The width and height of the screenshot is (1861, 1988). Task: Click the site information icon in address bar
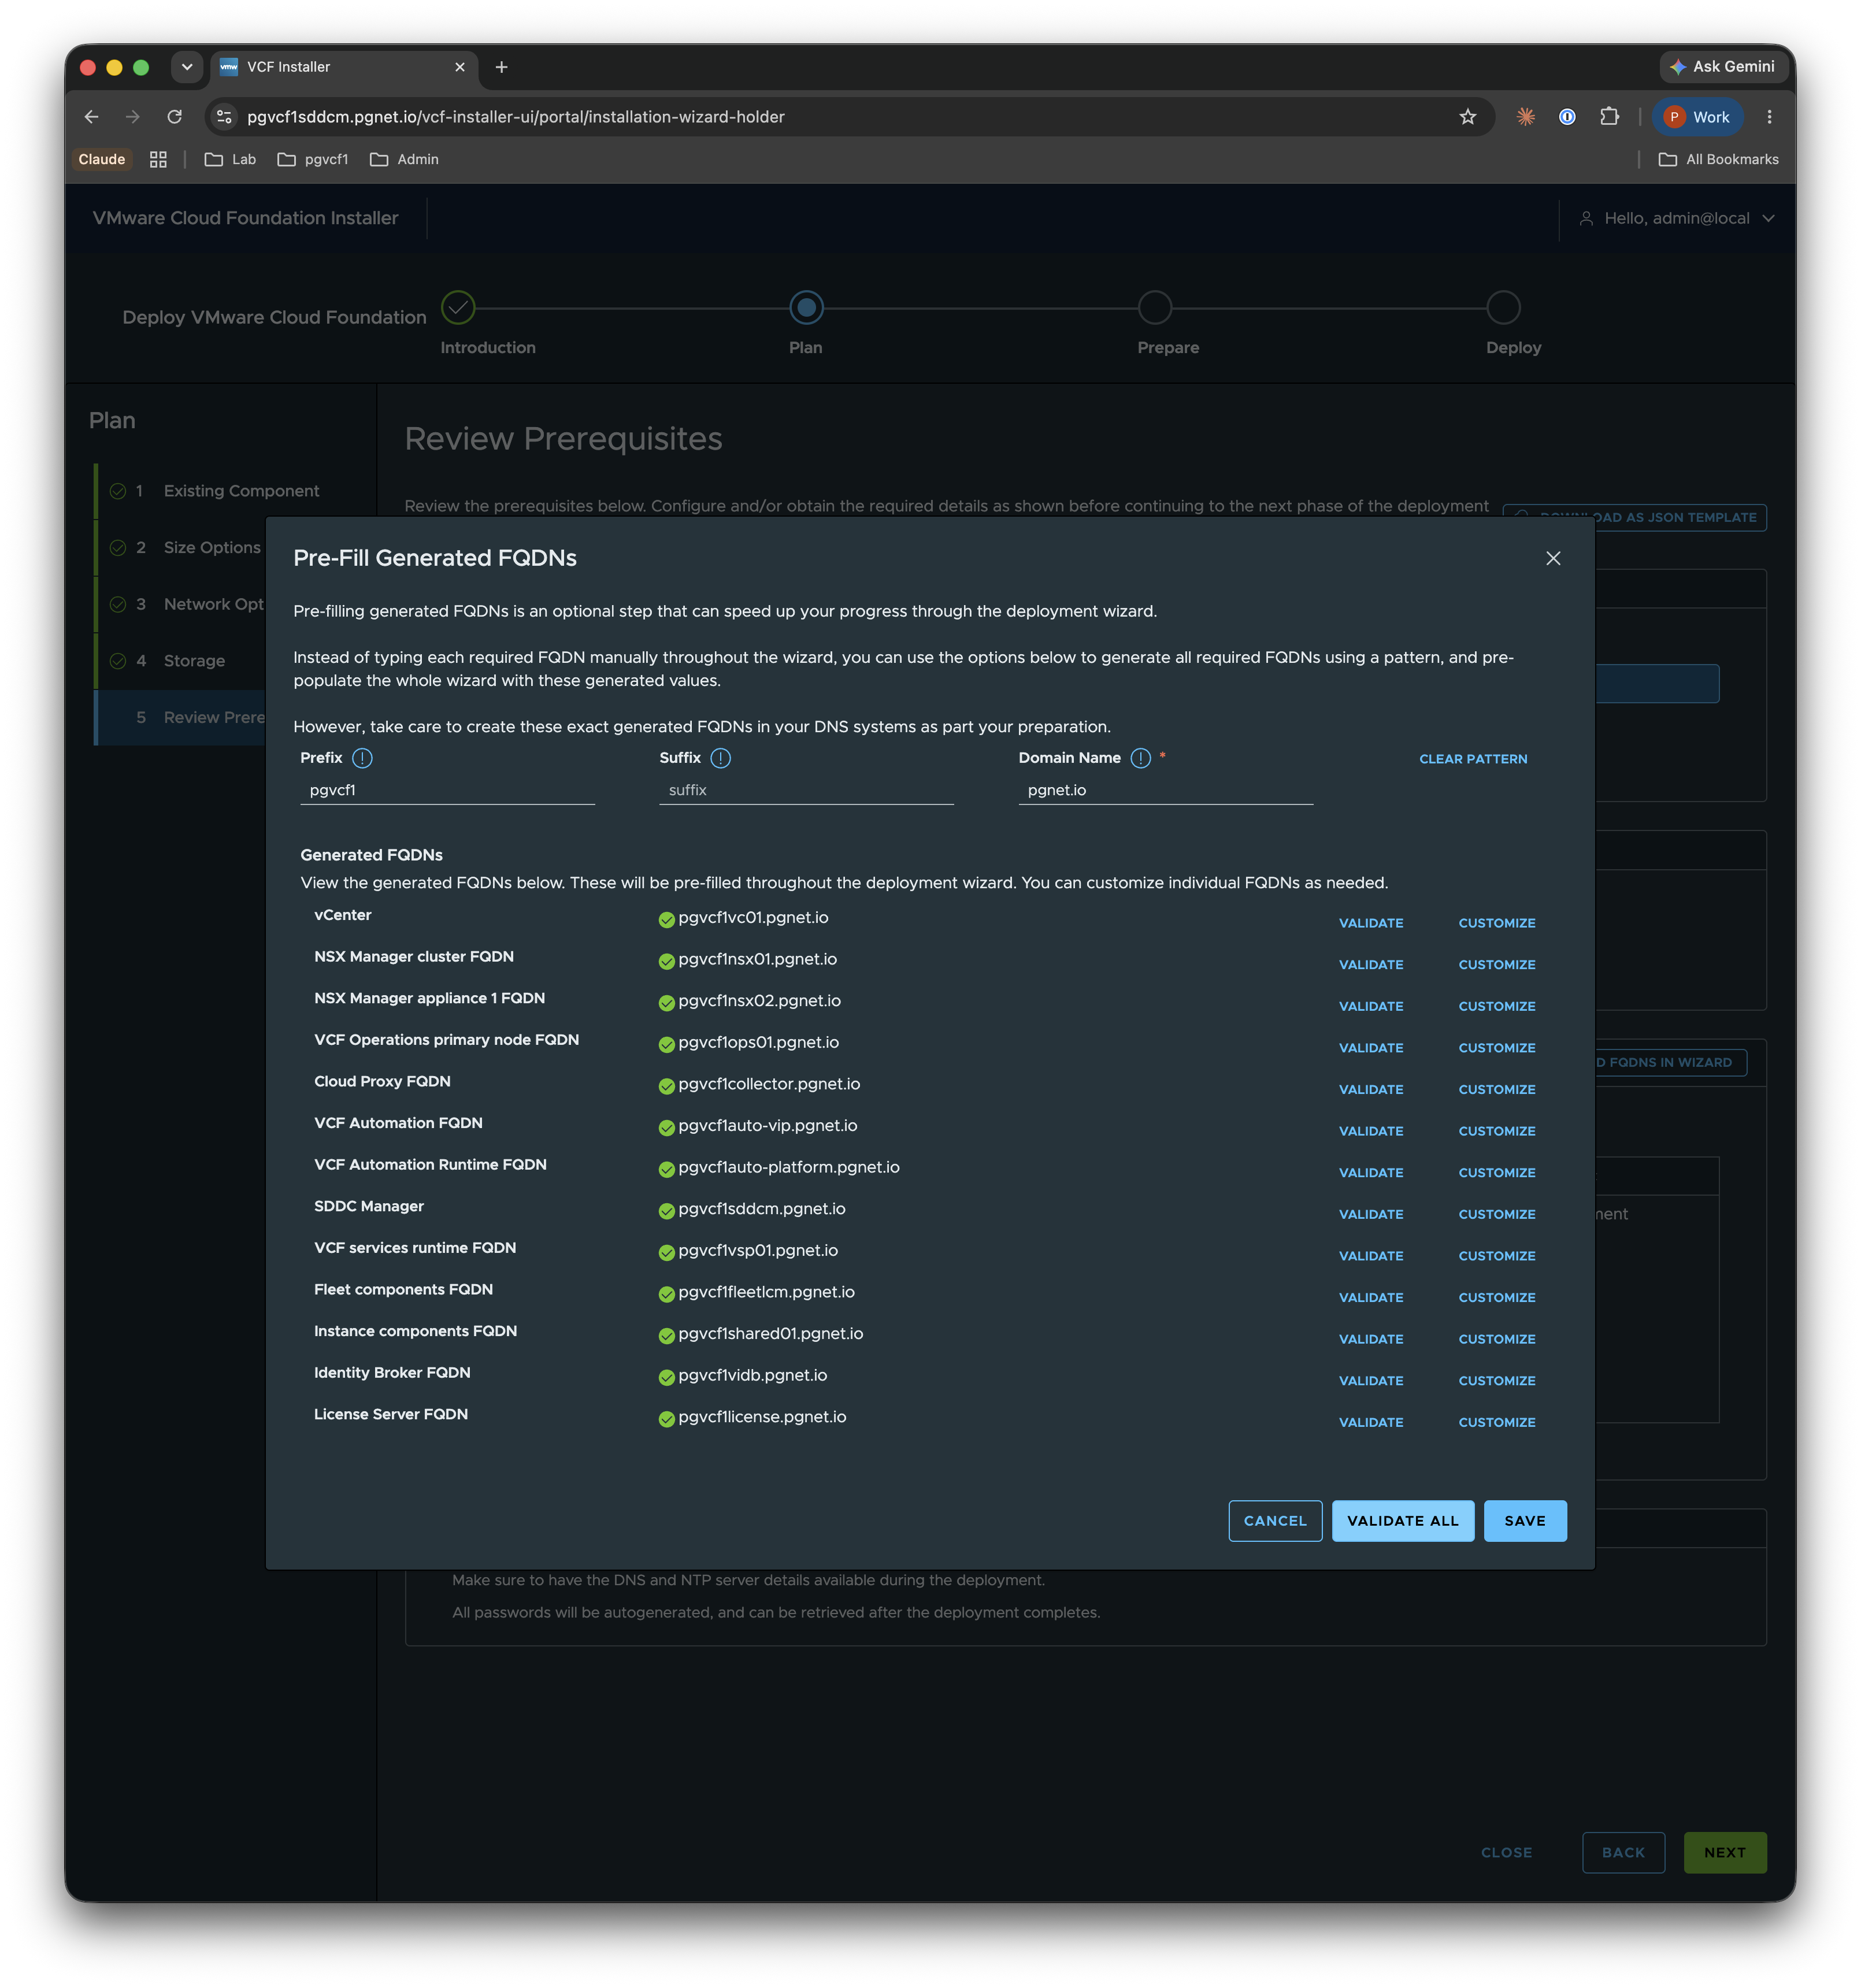point(224,117)
